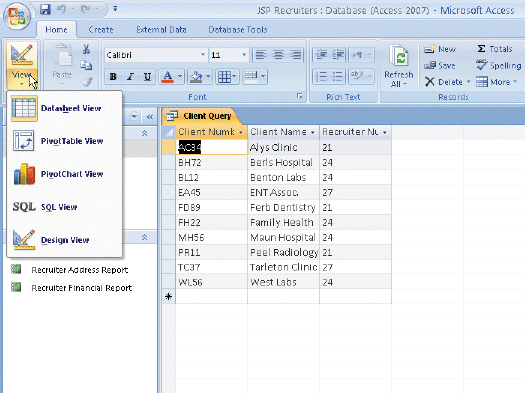The width and height of the screenshot is (525, 393).
Task: Open the More records menu
Action: [497, 82]
